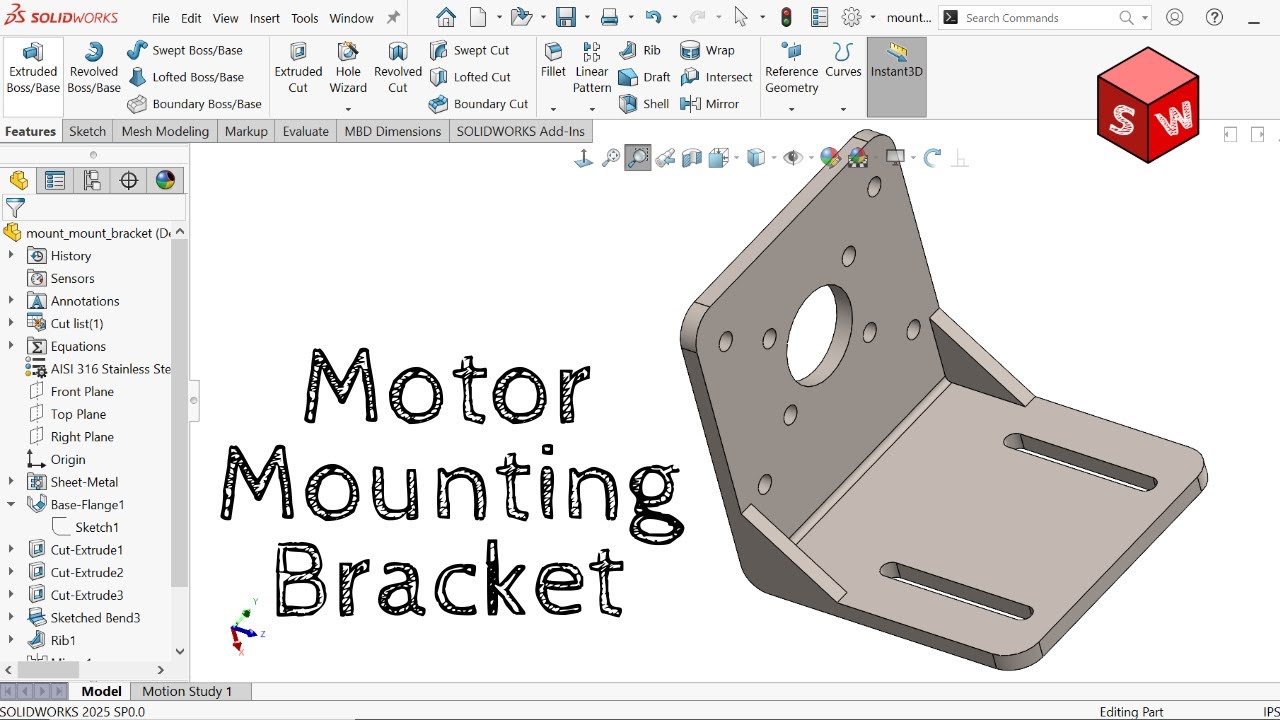
Task: Expand the Annotations tree node
Action: (11, 301)
